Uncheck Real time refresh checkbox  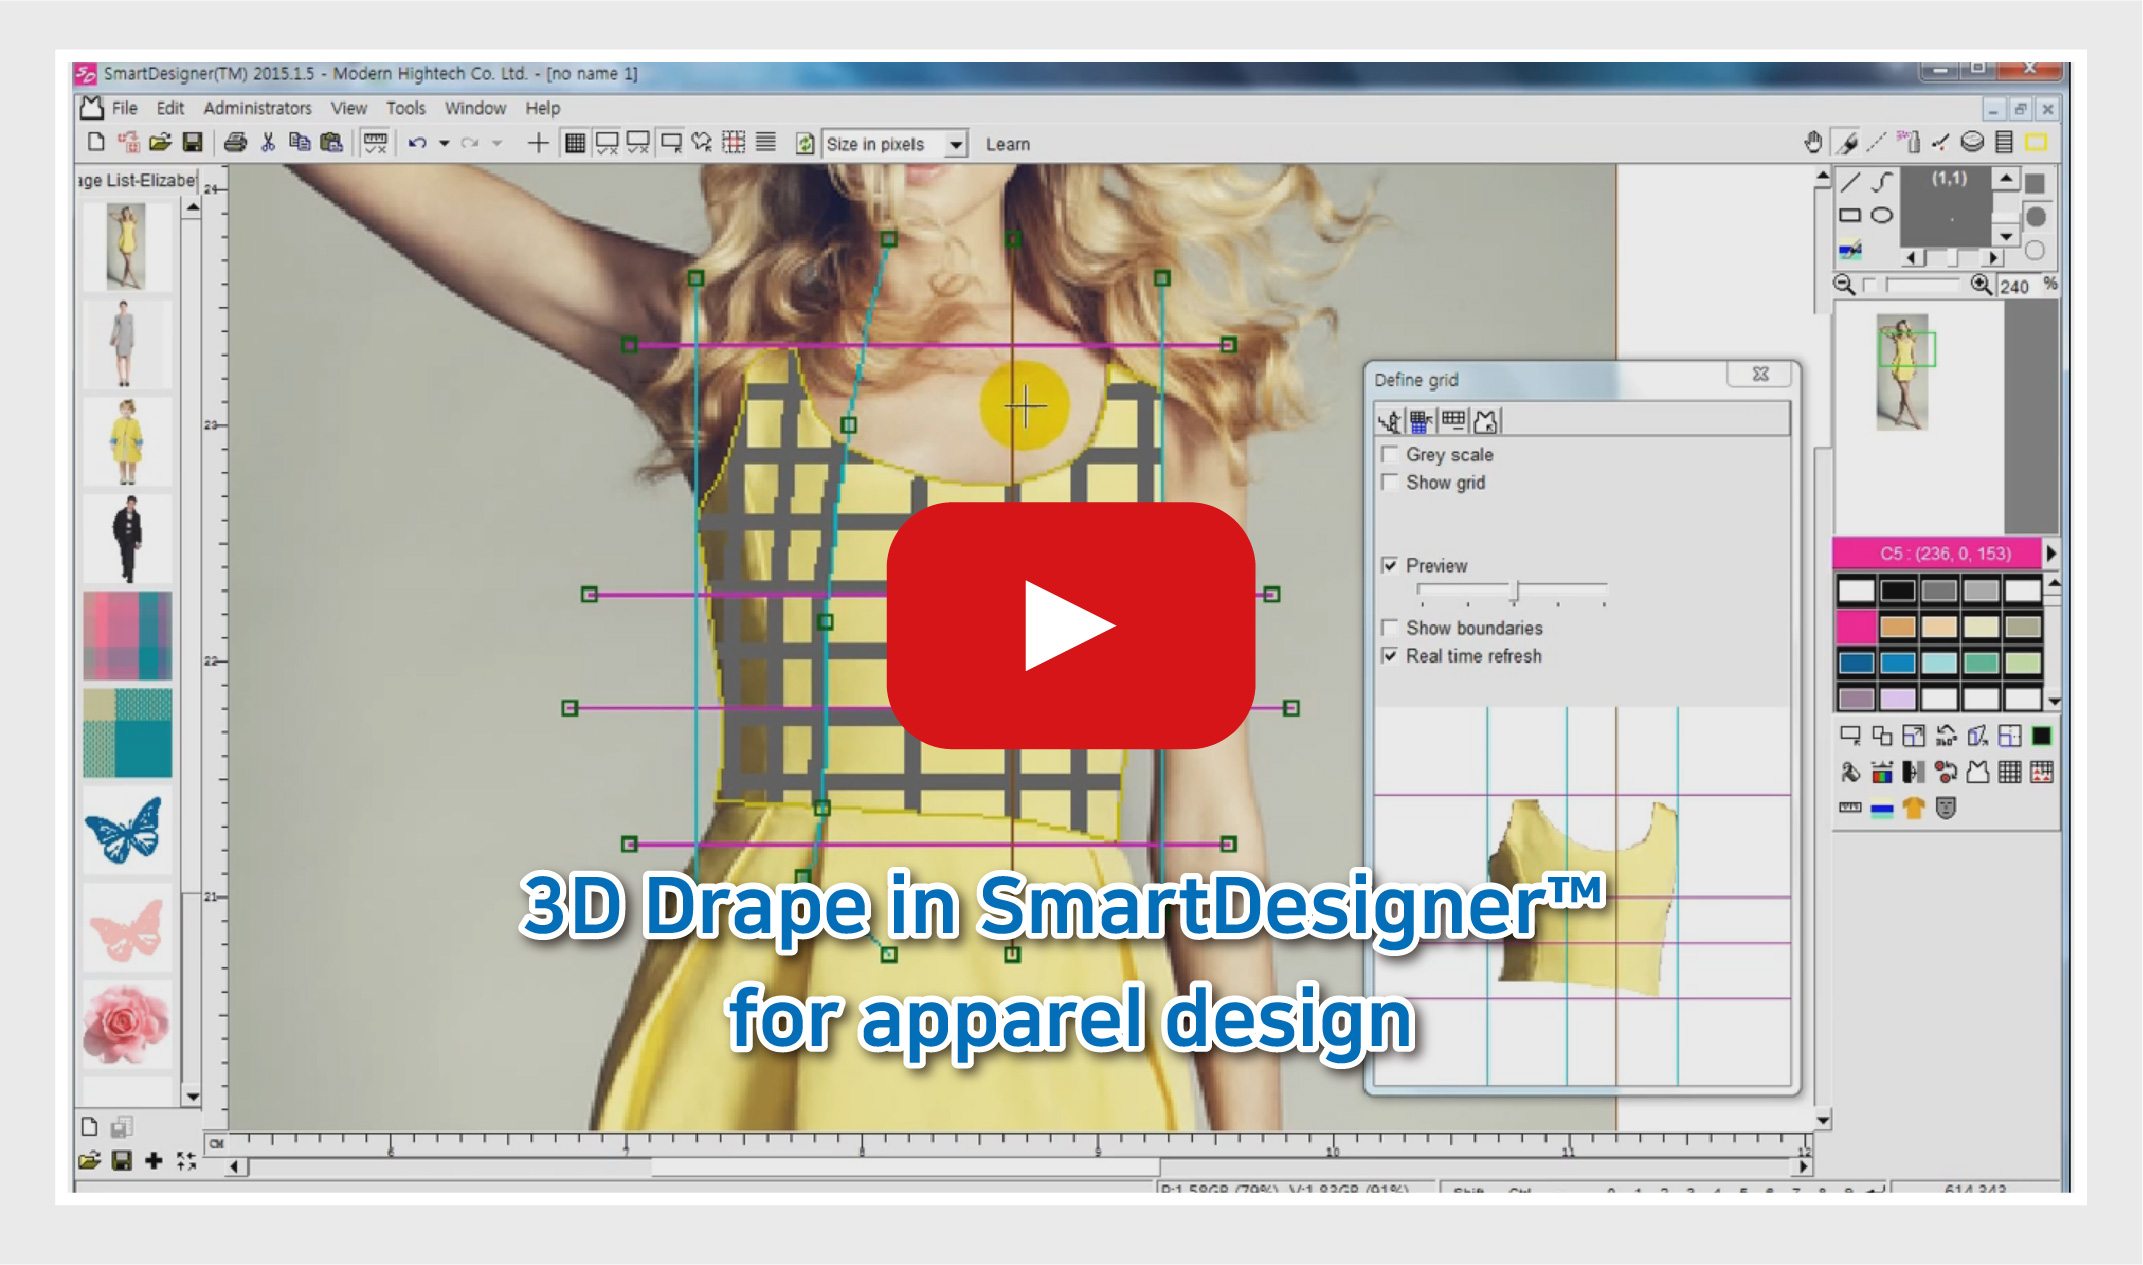pyautogui.click(x=1389, y=655)
